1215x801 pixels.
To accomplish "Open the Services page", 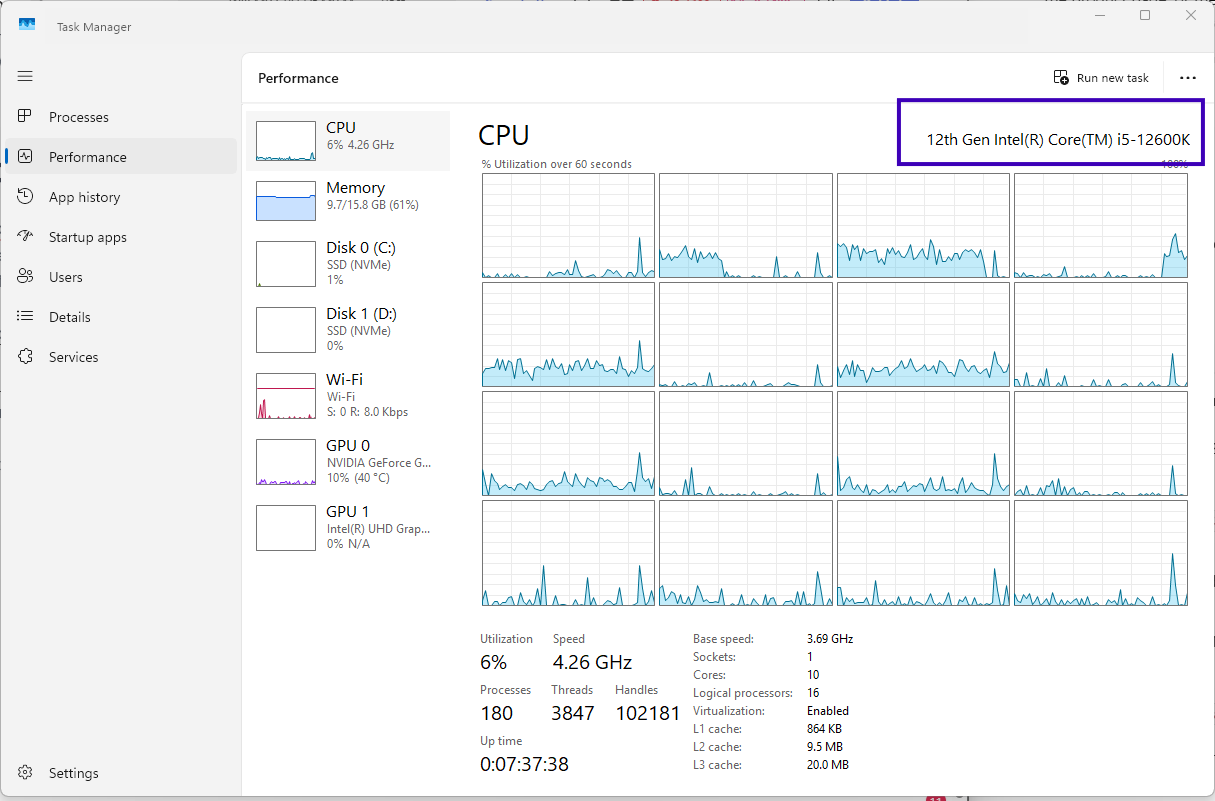I will pyautogui.click(x=120, y=357).
